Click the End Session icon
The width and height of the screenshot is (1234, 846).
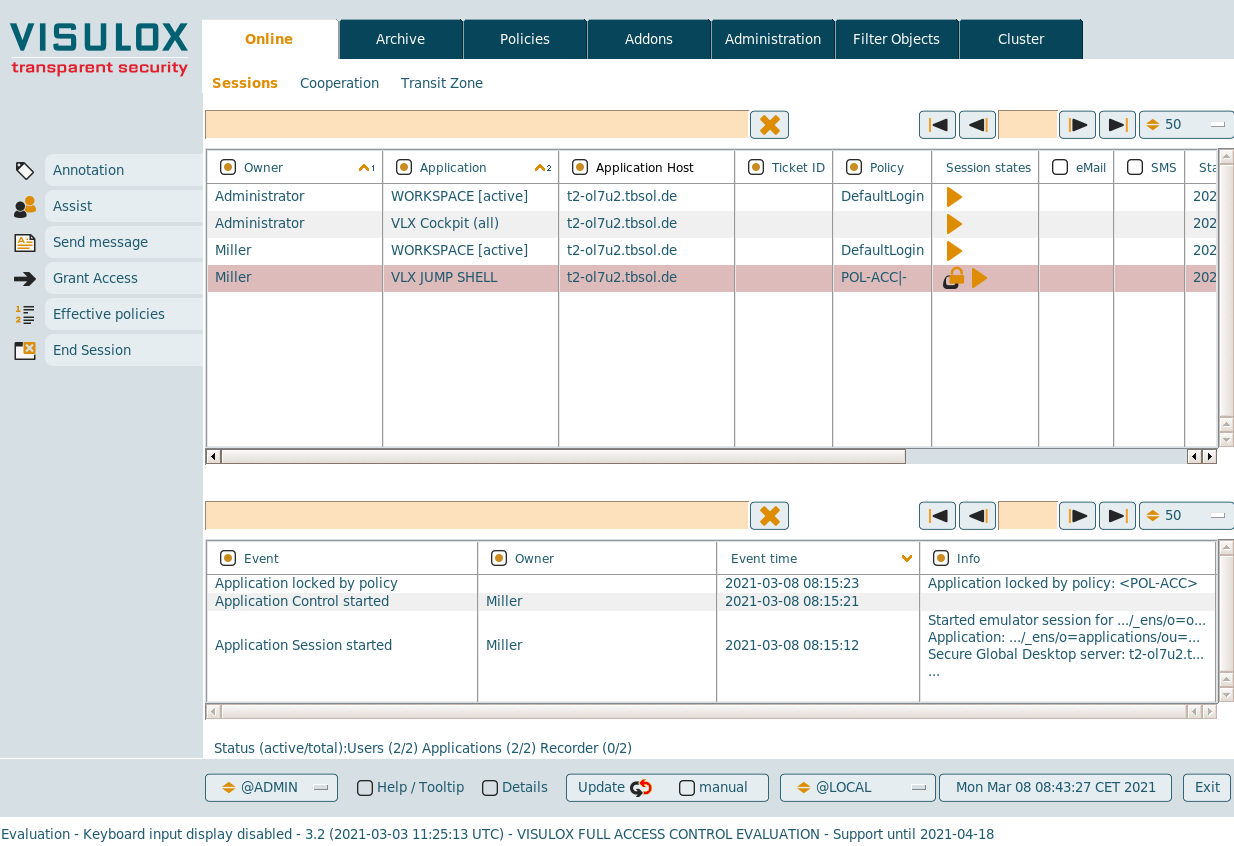tap(25, 350)
